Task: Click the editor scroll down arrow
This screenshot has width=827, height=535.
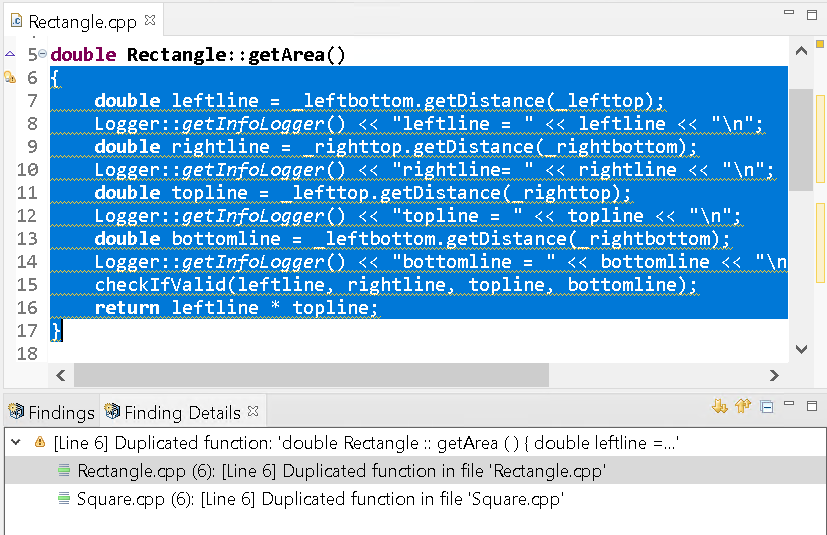Action: [x=802, y=349]
